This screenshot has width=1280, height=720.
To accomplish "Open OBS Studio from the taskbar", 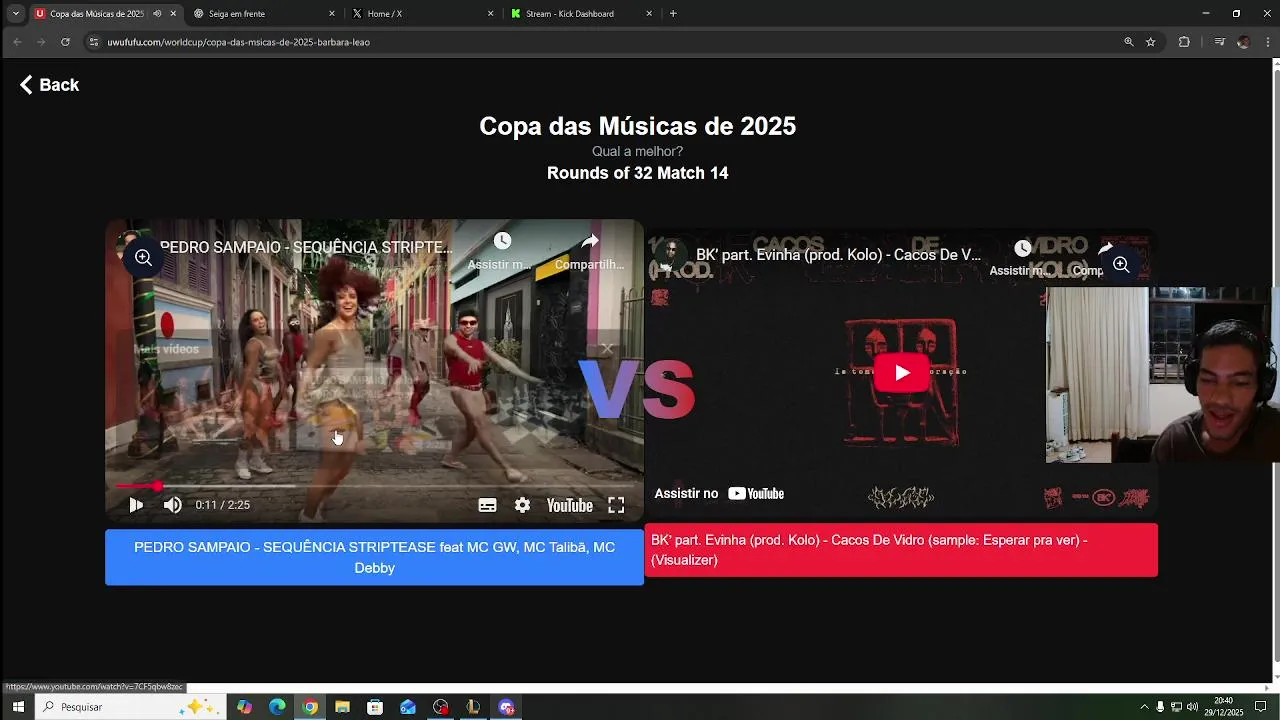I will click(441, 707).
